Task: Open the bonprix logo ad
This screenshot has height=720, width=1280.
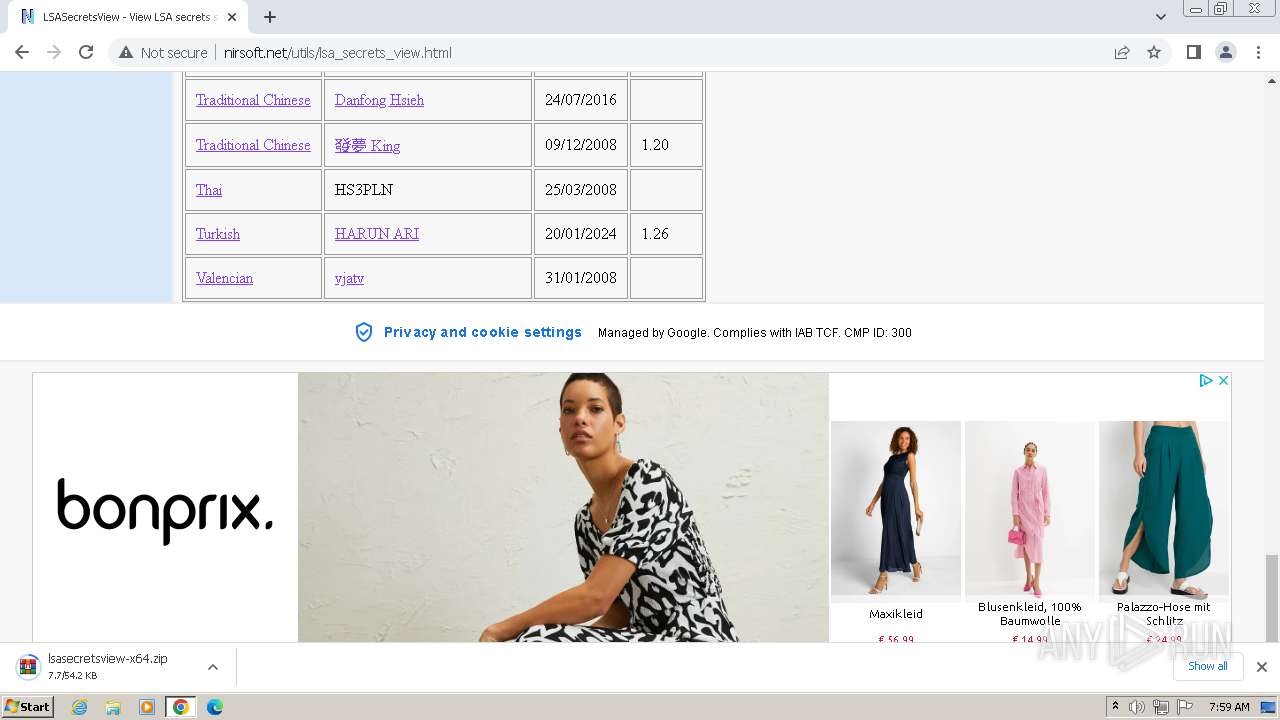Action: pyautogui.click(x=165, y=510)
